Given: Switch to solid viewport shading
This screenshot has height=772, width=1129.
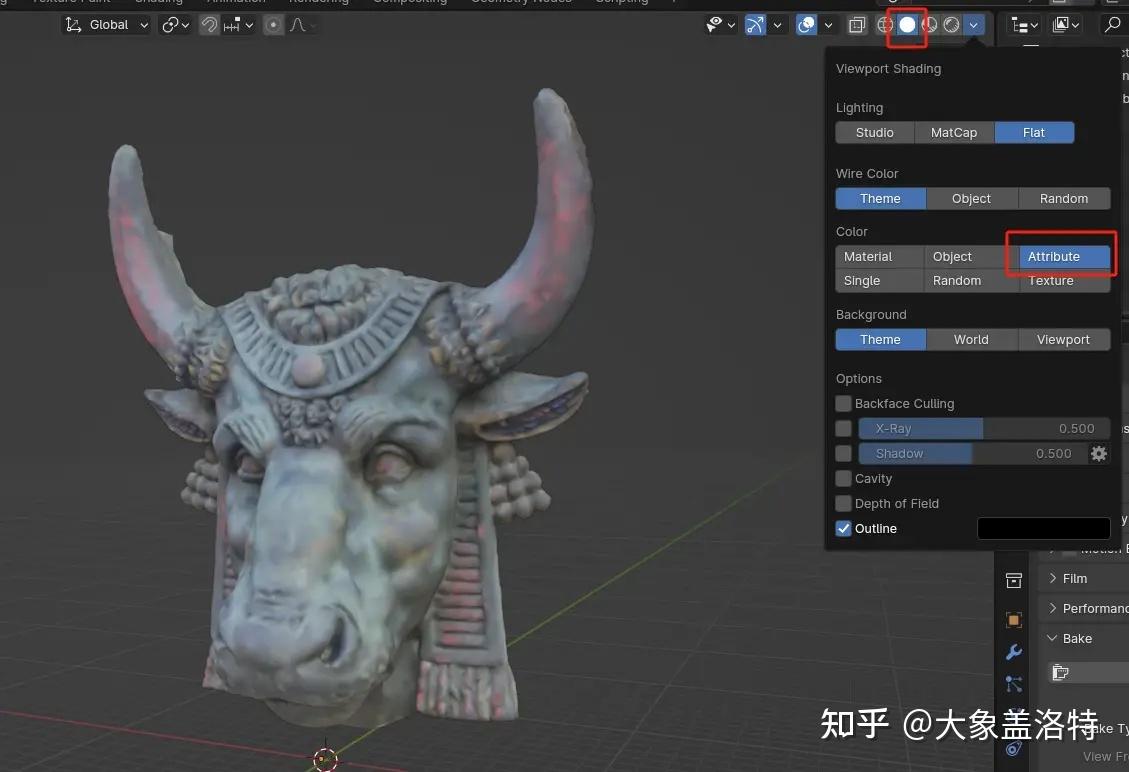Looking at the screenshot, I should (x=907, y=25).
